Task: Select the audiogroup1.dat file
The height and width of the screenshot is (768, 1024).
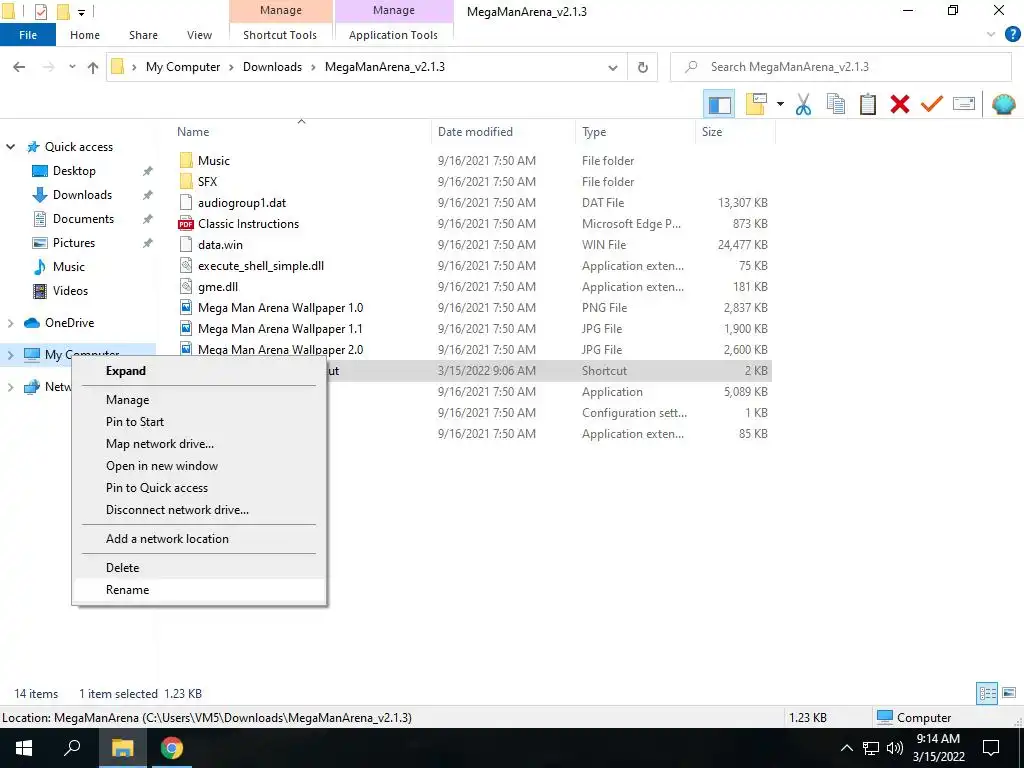Action: (242, 203)
